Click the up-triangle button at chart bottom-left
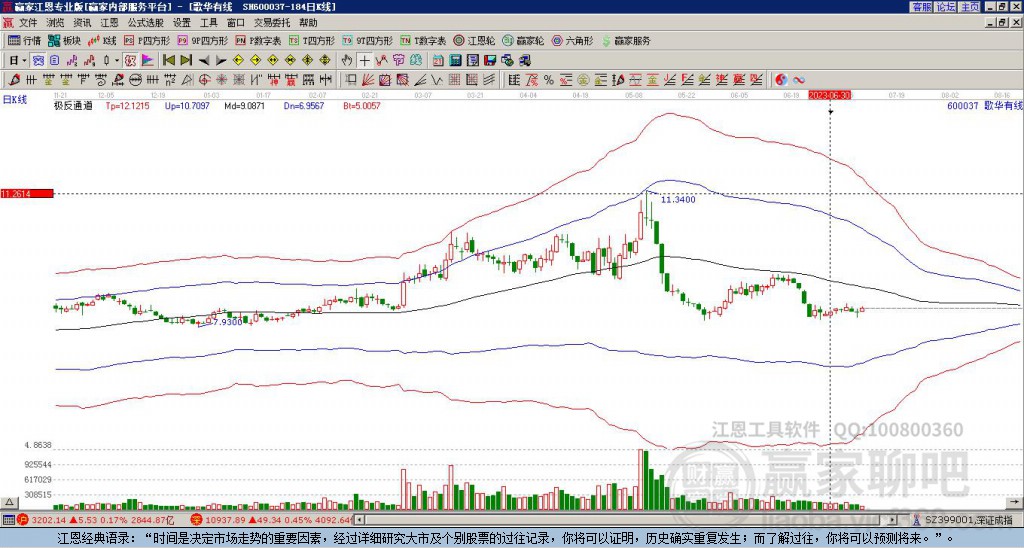The height and width of the screenshot is (548, 1024). click(8, 502)
